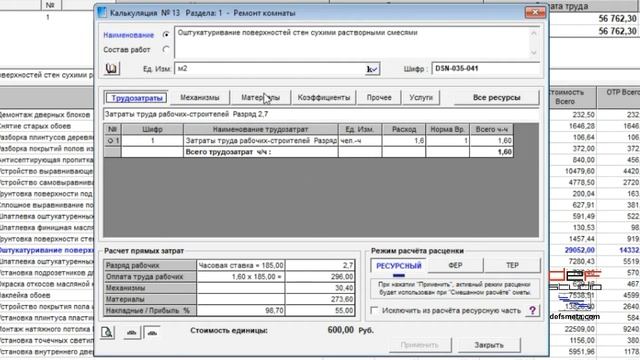Screen dimensions: 640x360
Task: Click the Калькуляция window title bar icon
Action: 102,13
